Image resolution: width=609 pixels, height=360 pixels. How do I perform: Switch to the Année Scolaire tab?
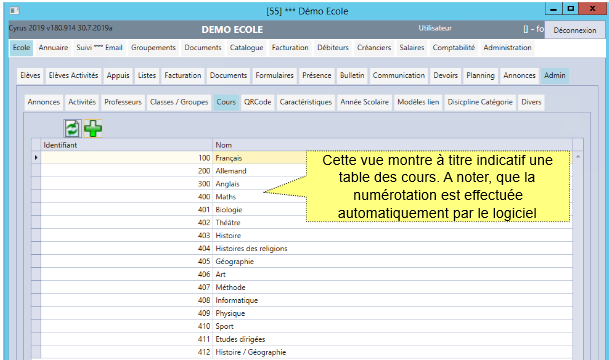[365, 102]
